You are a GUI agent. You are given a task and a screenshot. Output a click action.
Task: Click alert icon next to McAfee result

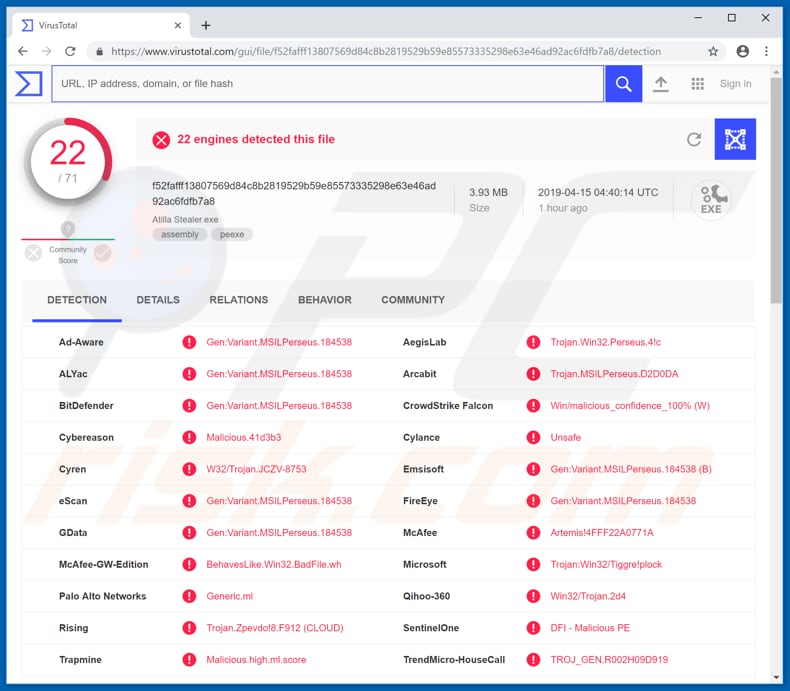point(533,533)
